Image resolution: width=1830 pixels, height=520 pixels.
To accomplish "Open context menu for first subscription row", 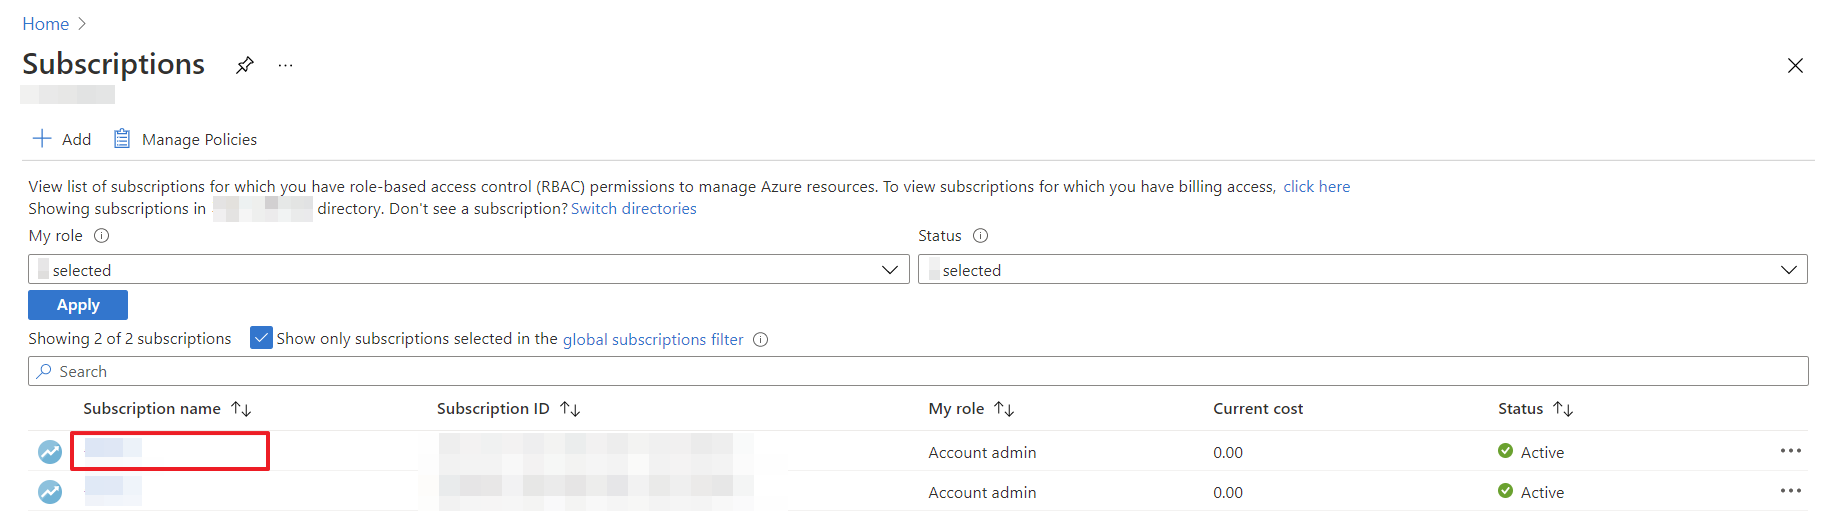I will 1790,451.
